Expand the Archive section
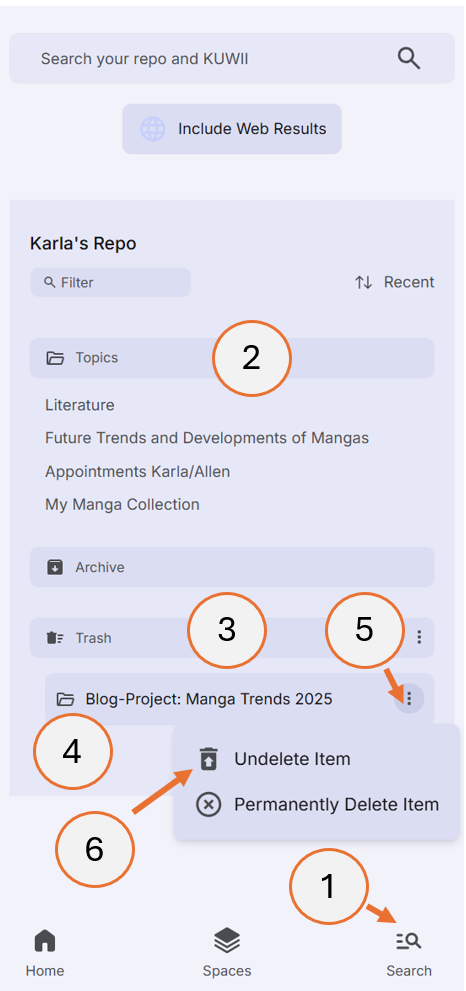The image size is (466, 991). 232,567
